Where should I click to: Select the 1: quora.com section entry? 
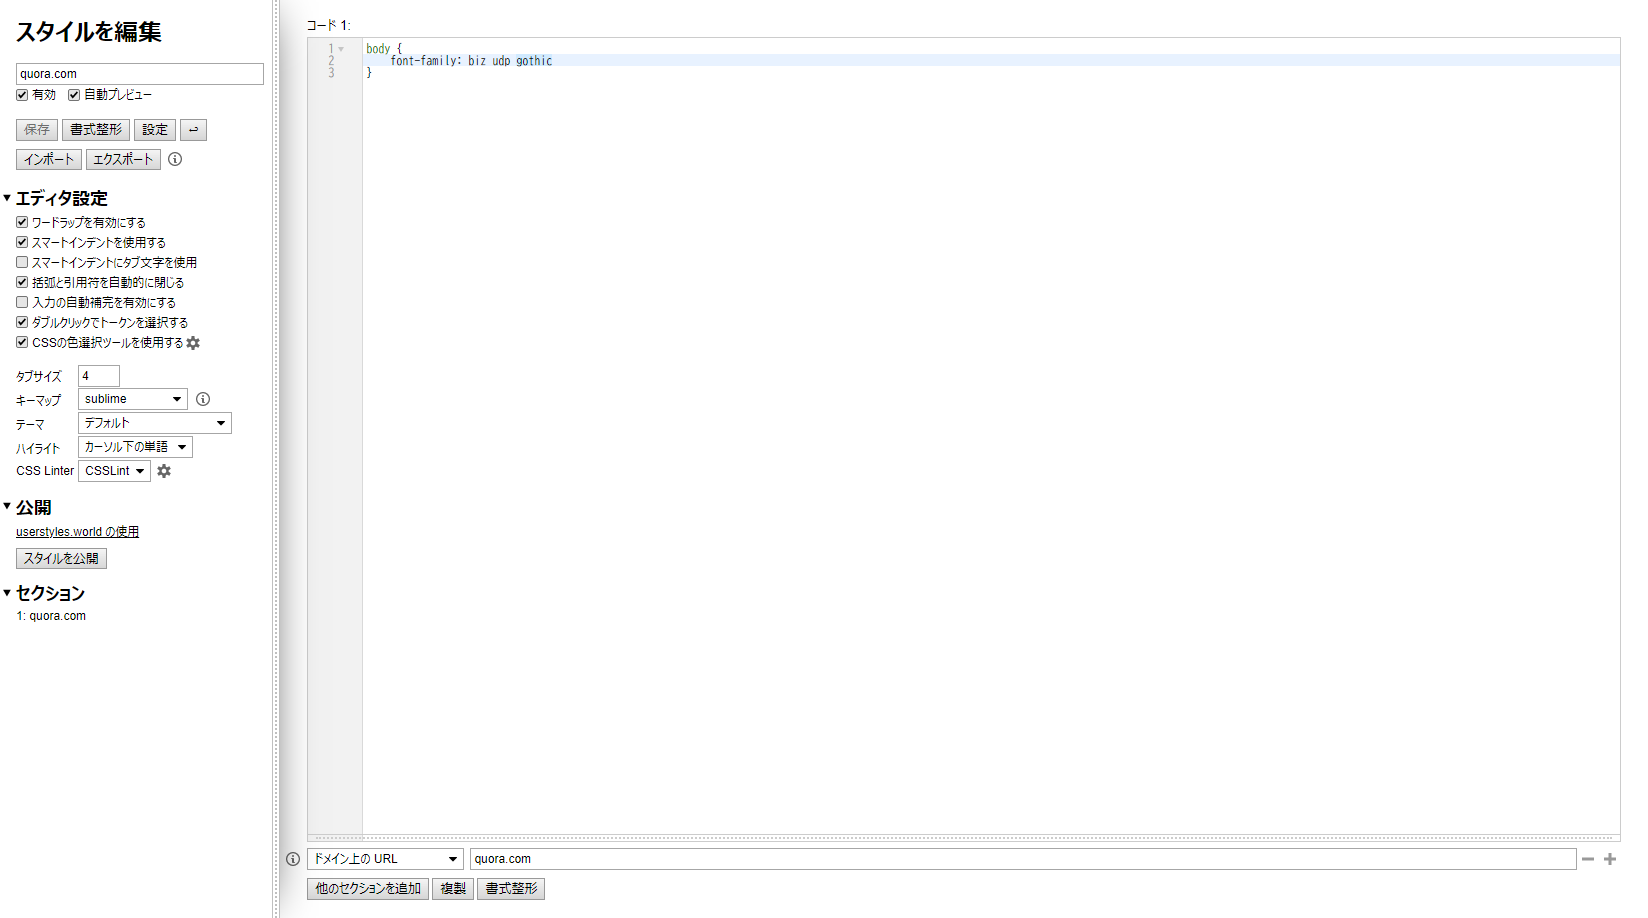[x=51, y=616]
